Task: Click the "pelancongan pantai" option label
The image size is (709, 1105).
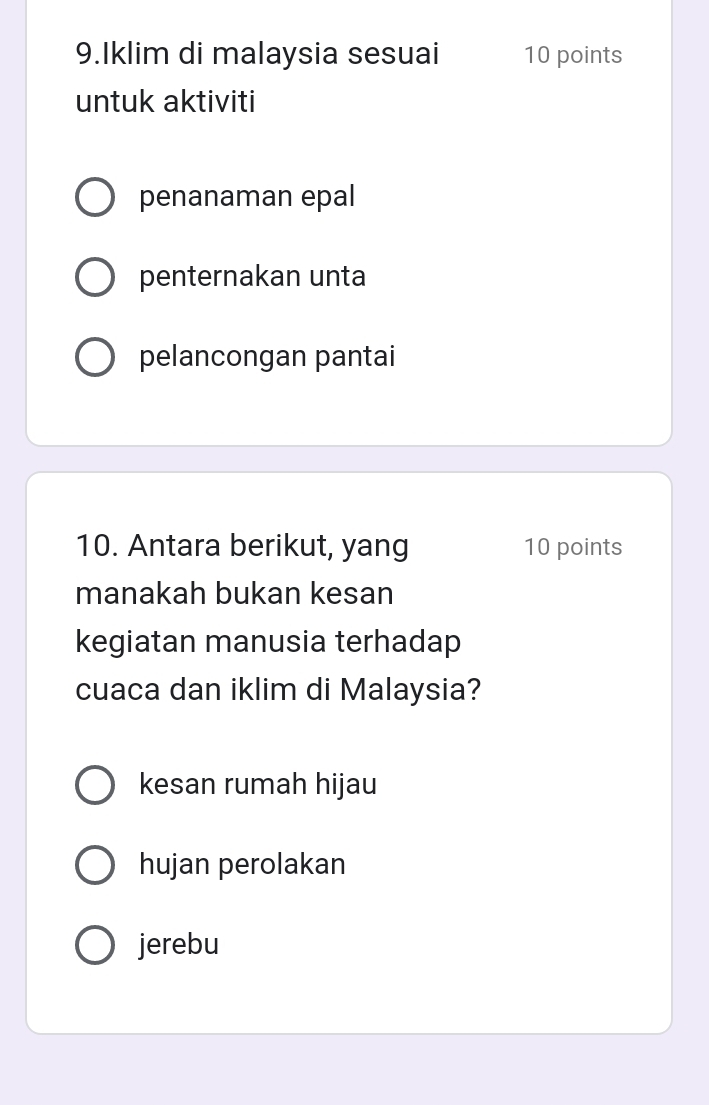Action: [267, 357]
